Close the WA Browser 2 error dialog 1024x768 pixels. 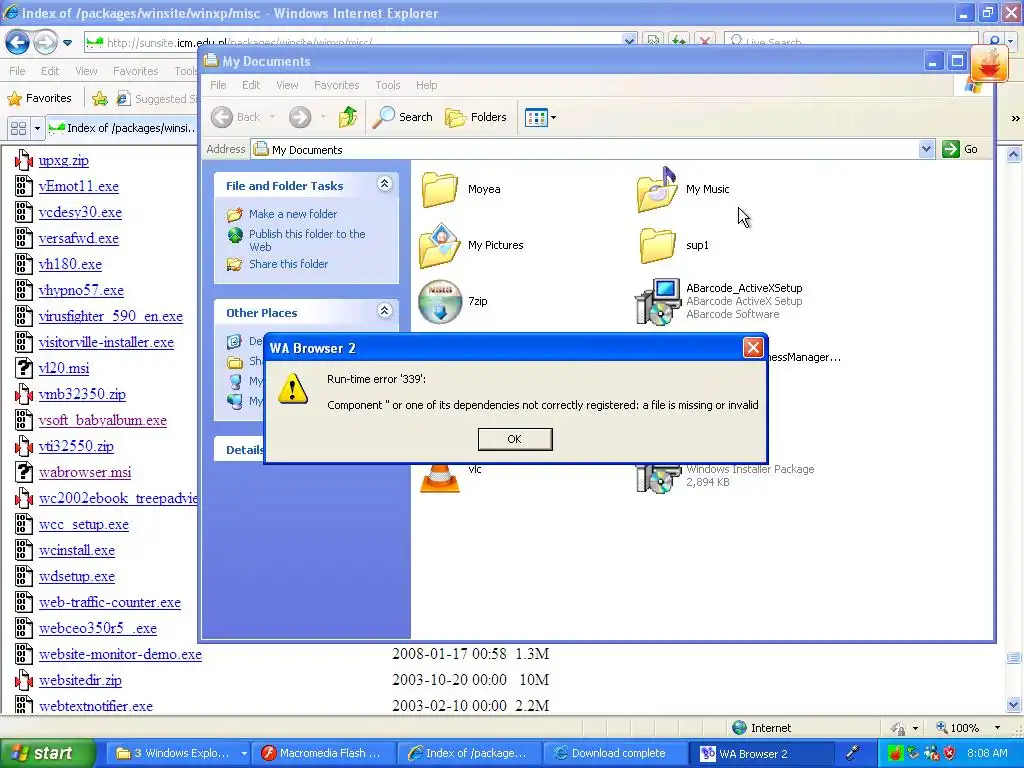752,347
